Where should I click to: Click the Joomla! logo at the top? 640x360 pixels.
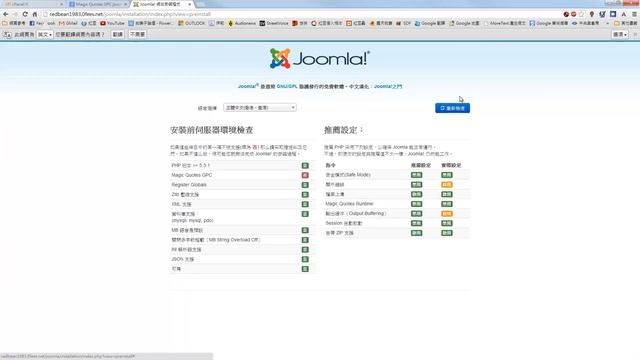pos(320,59)
